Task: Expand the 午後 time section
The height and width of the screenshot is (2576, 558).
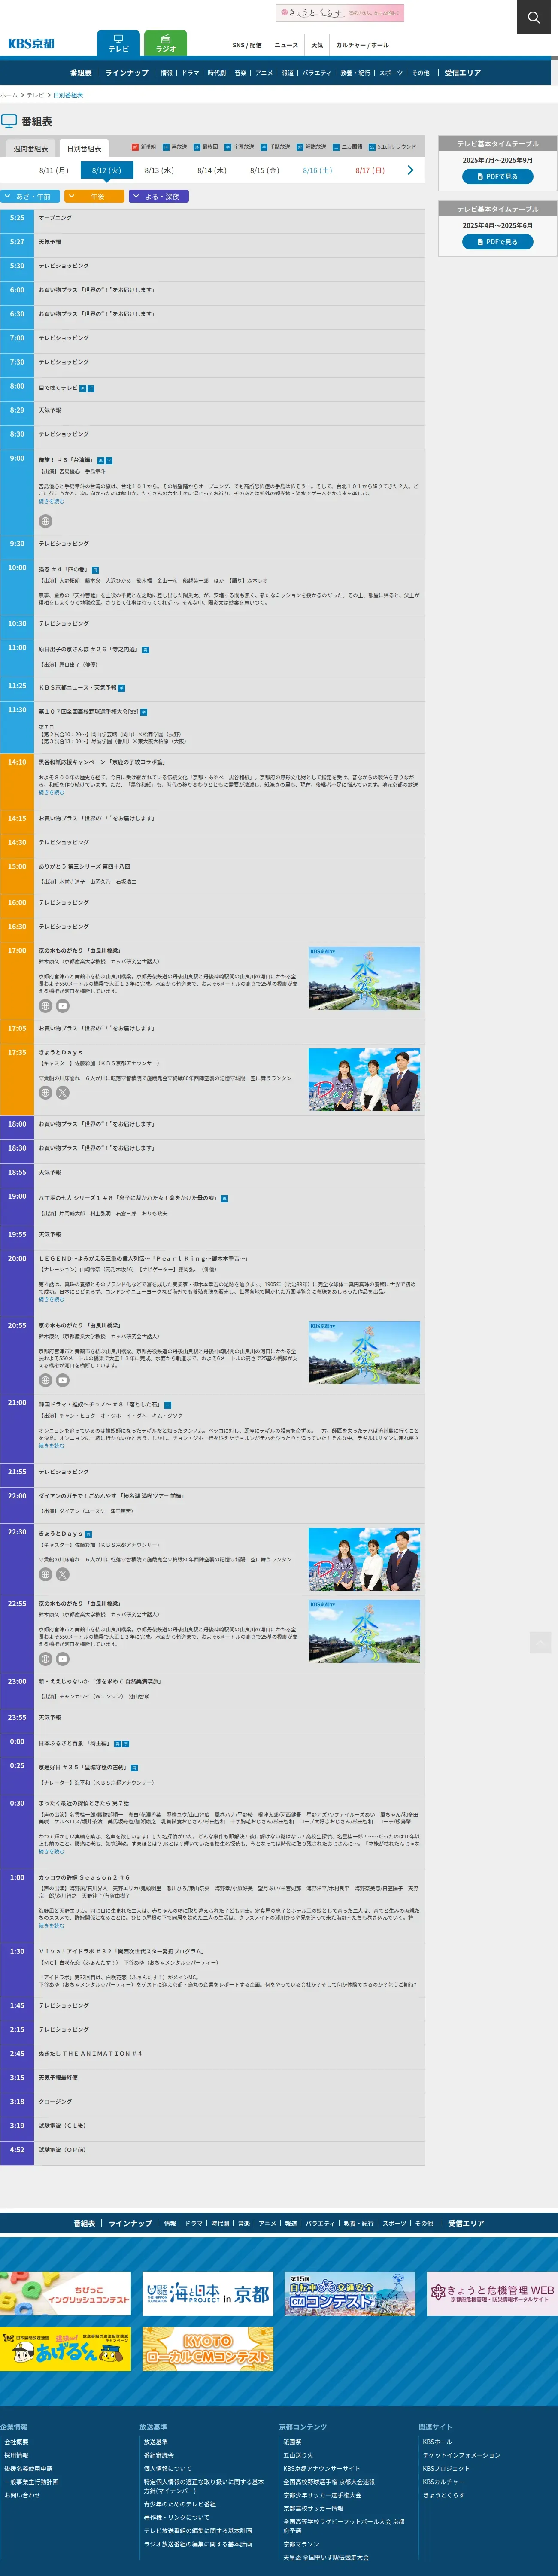Action: point(95,196)
